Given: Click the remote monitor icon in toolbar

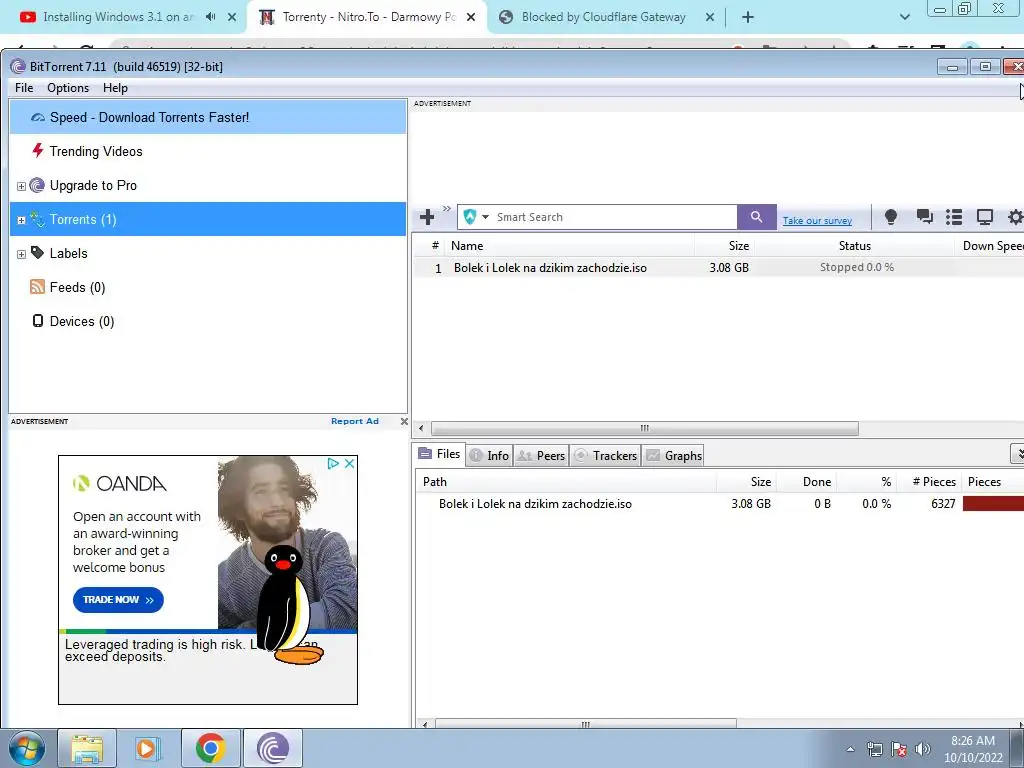Looking at the screenshot, I should (984, 217).
